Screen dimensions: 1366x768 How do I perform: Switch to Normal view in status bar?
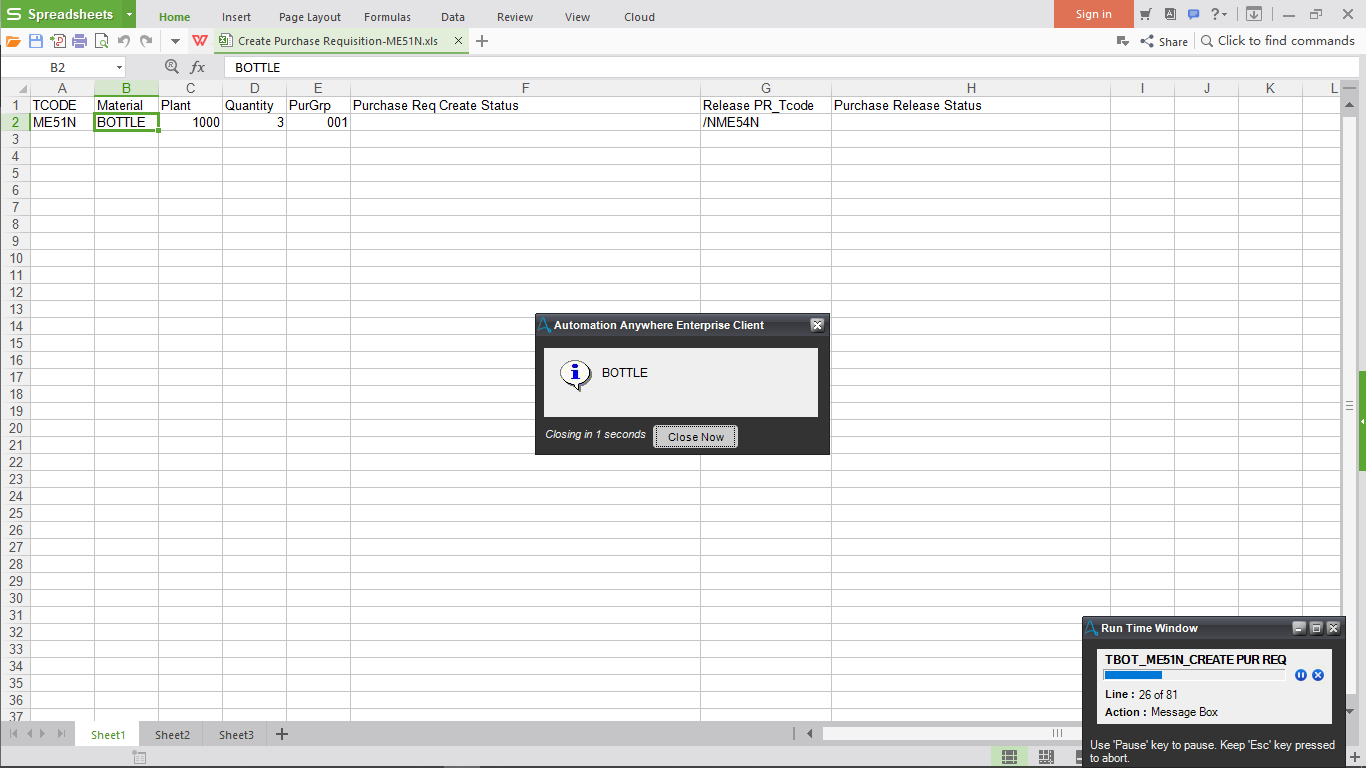(x=1009, y=756)
